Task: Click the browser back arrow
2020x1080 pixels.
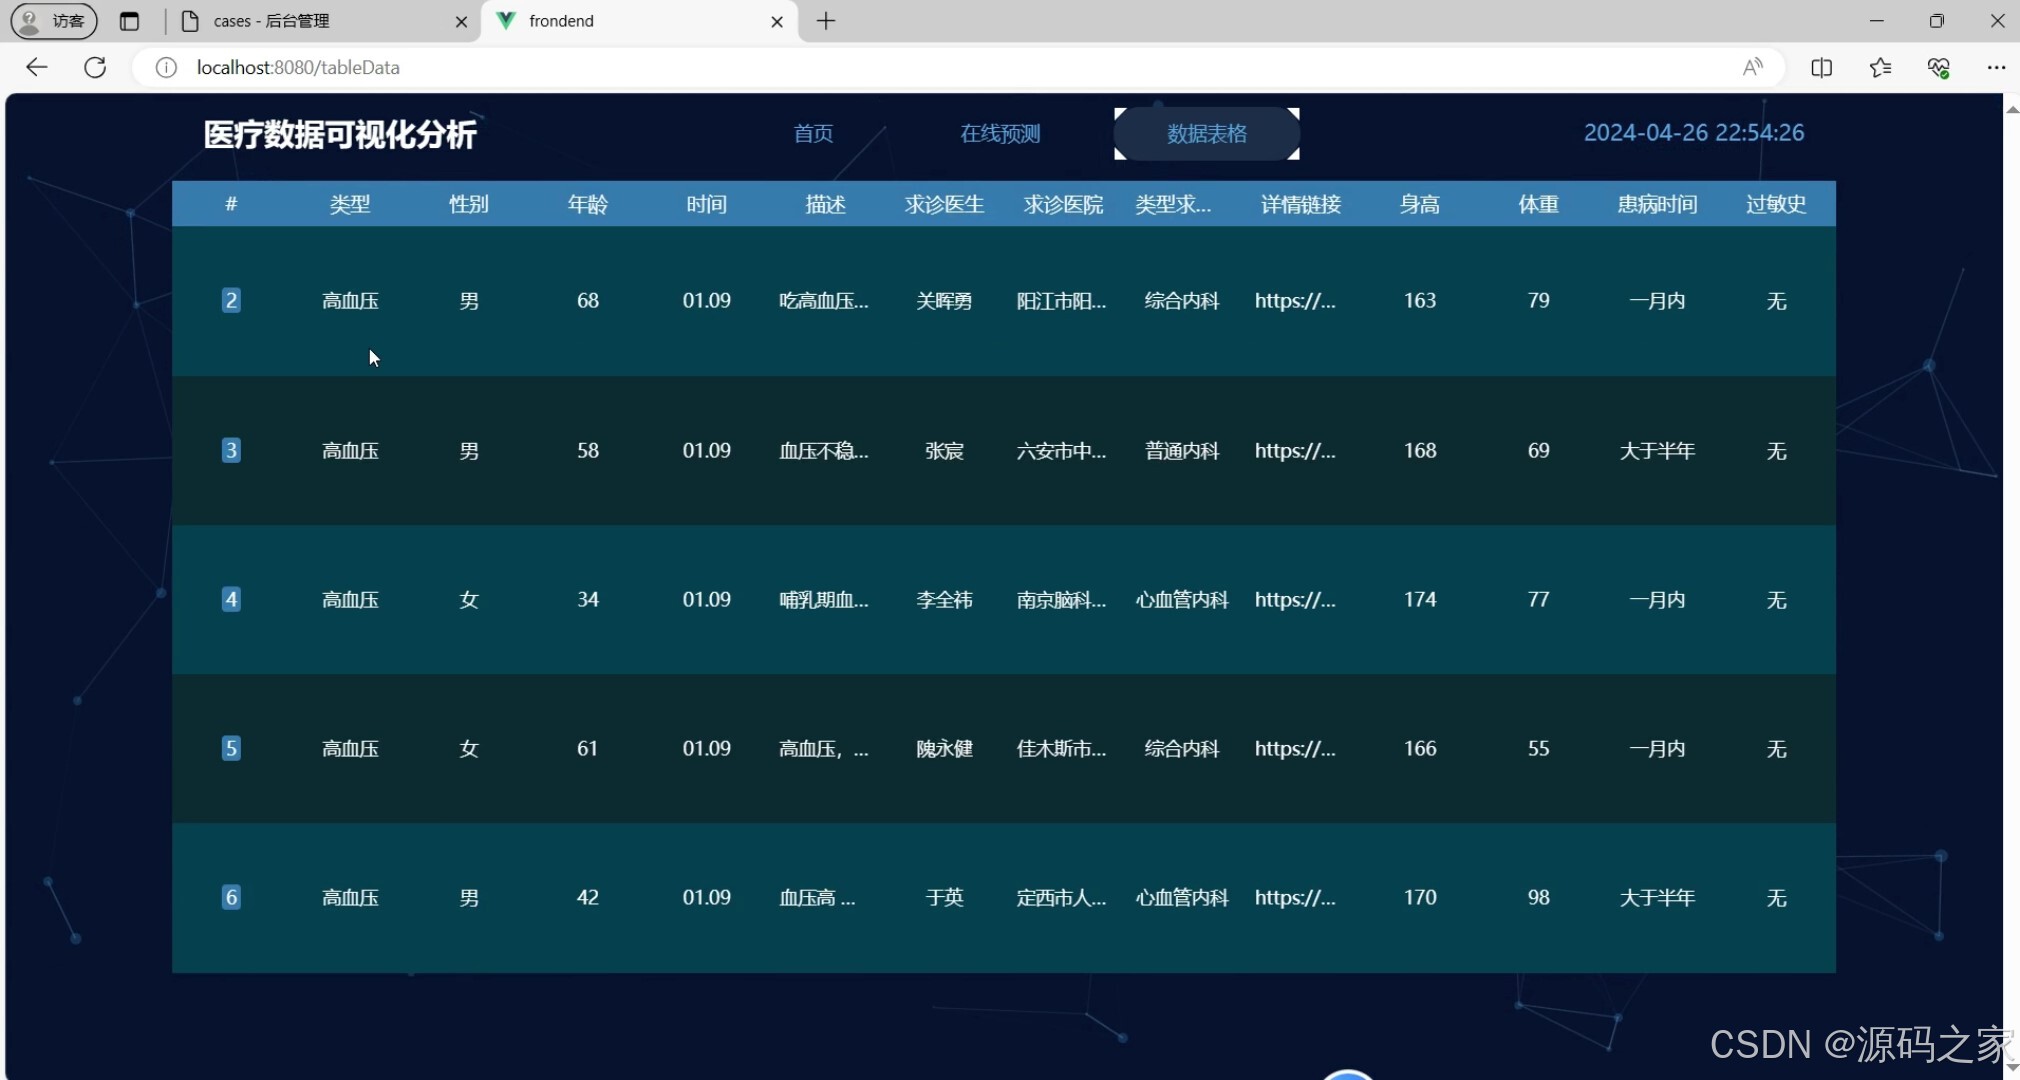Action: tap(36, 67)
